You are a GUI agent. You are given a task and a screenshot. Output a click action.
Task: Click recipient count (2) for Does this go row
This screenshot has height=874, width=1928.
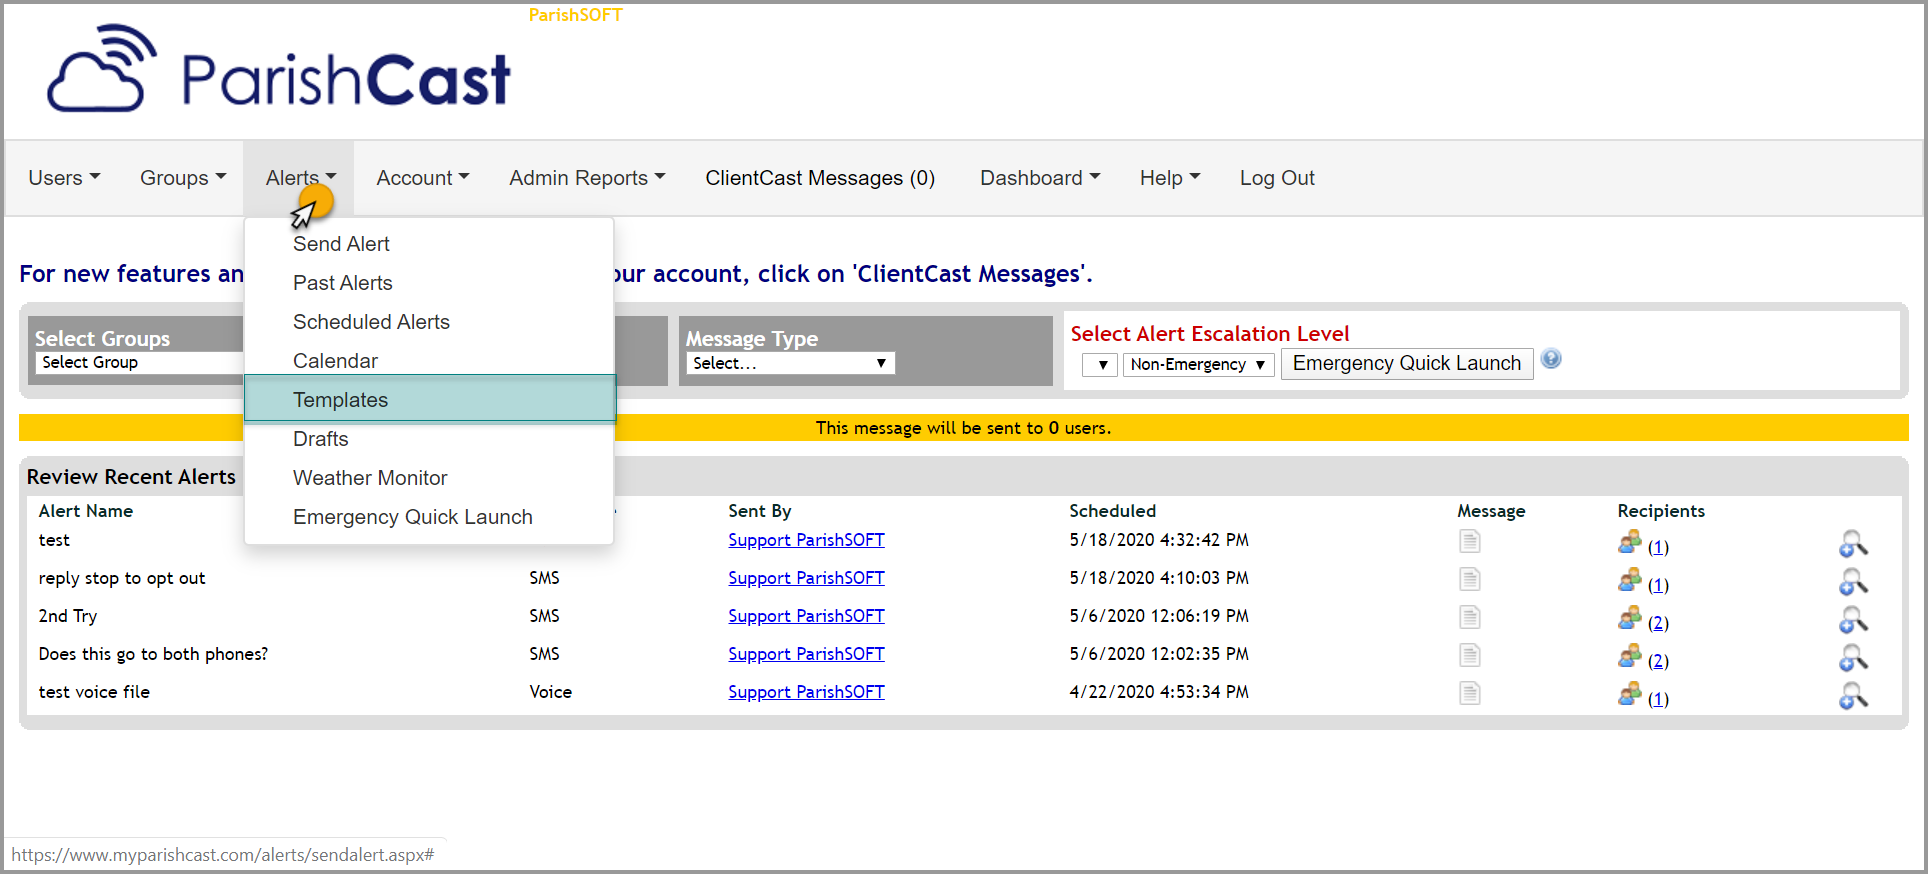[x=1658, y=661]
